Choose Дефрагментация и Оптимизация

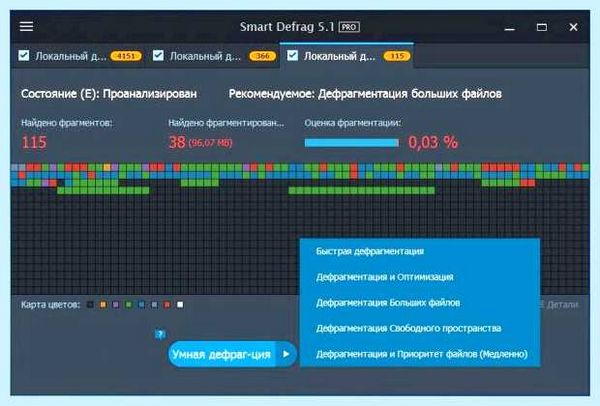tap(385, 277)
